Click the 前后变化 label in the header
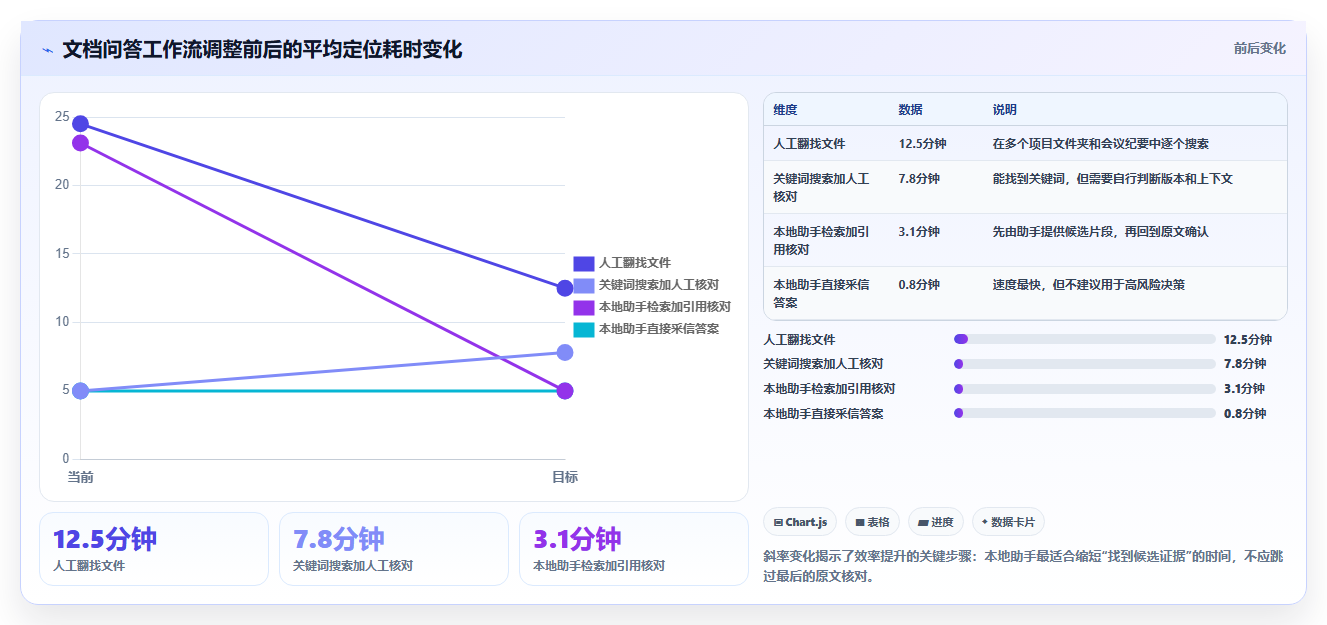Screen dimensions: 1327x625 pyautogui.click(x=1260, y=48)
